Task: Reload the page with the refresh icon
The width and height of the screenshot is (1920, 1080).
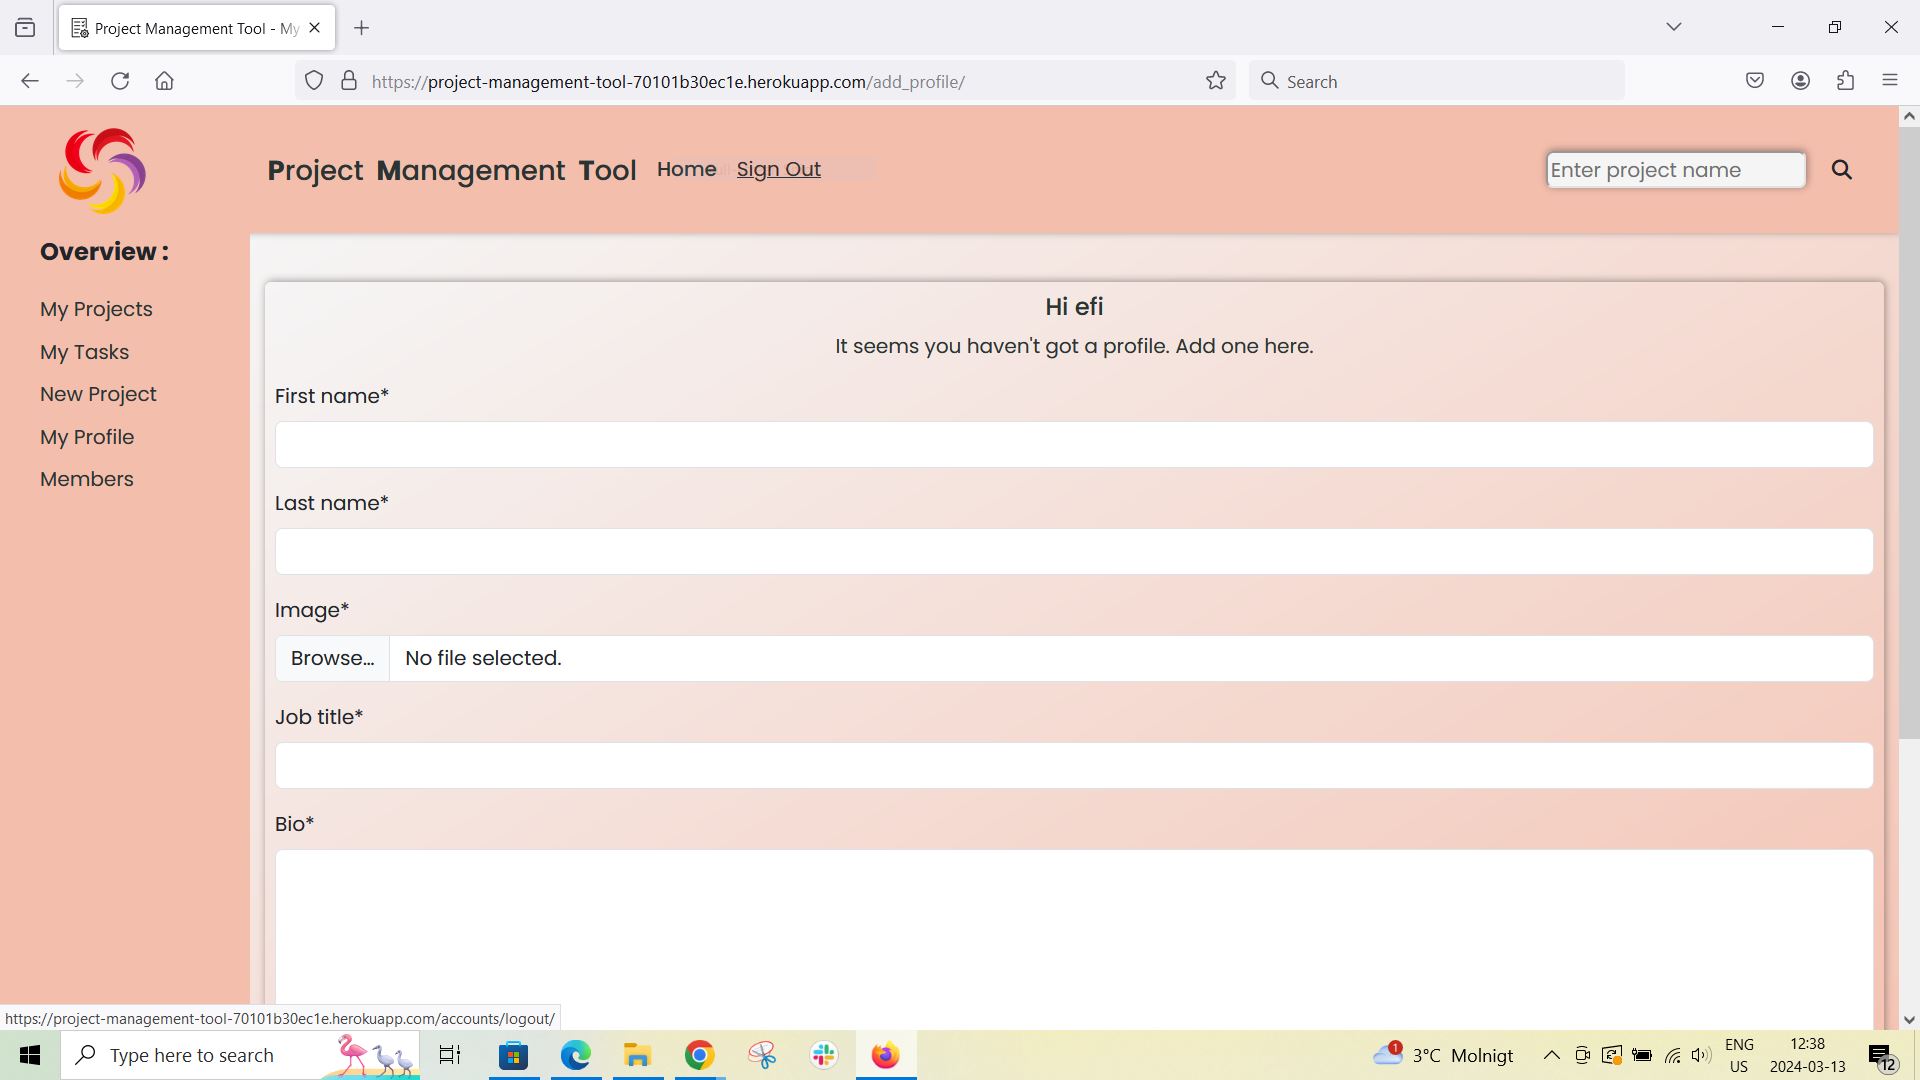Action: [120, 81]
